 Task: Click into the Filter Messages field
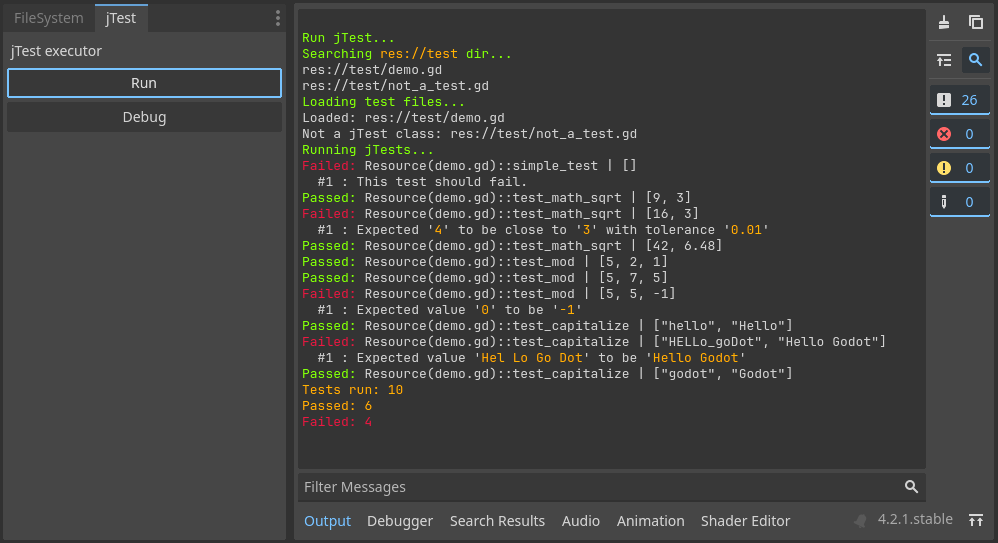(x=600, y=487)
